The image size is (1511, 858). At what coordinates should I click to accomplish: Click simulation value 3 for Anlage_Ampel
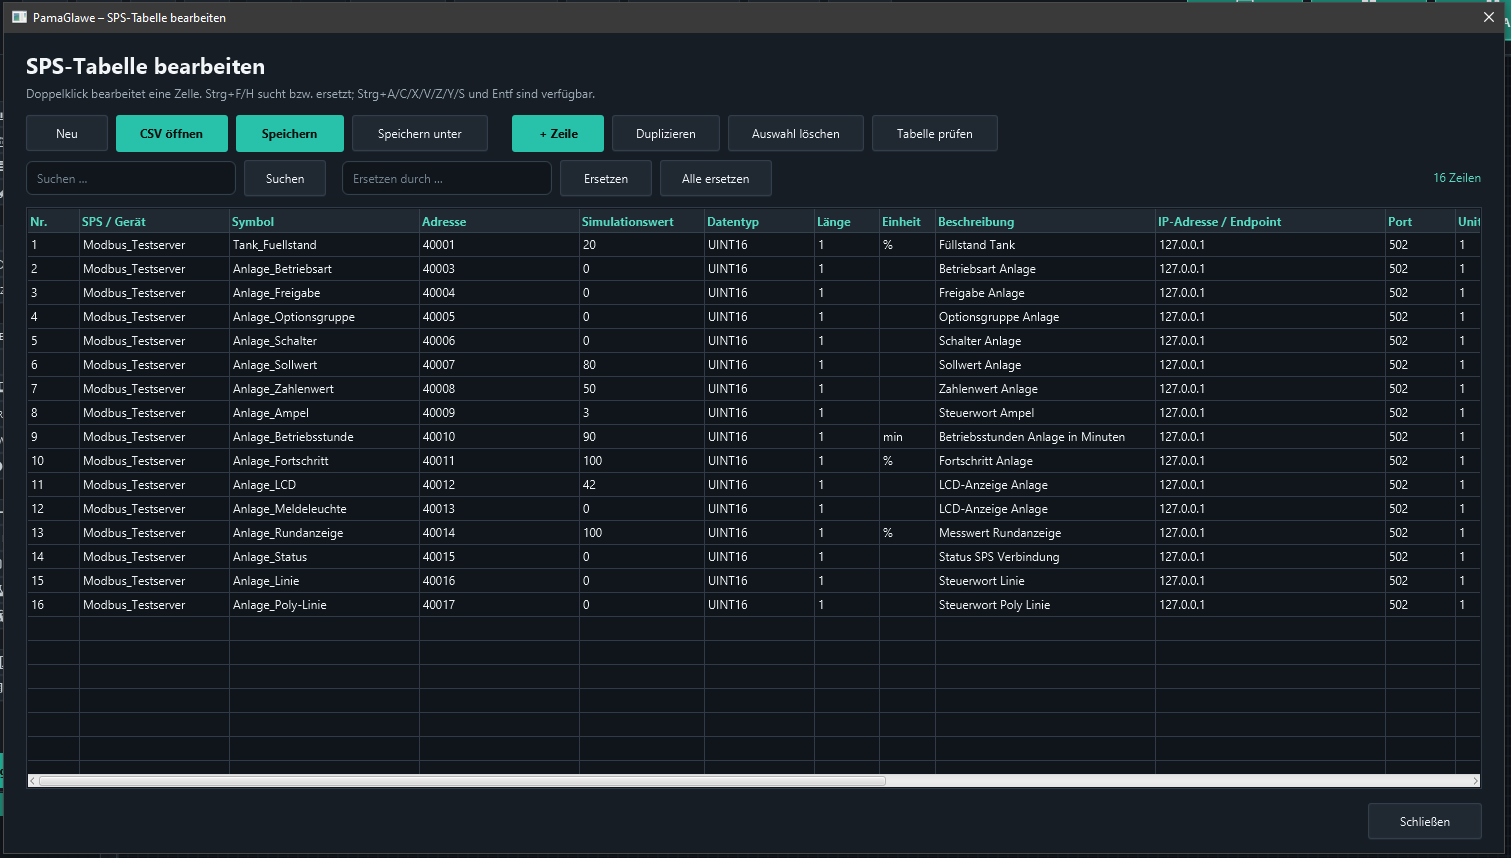click(642, 413)
